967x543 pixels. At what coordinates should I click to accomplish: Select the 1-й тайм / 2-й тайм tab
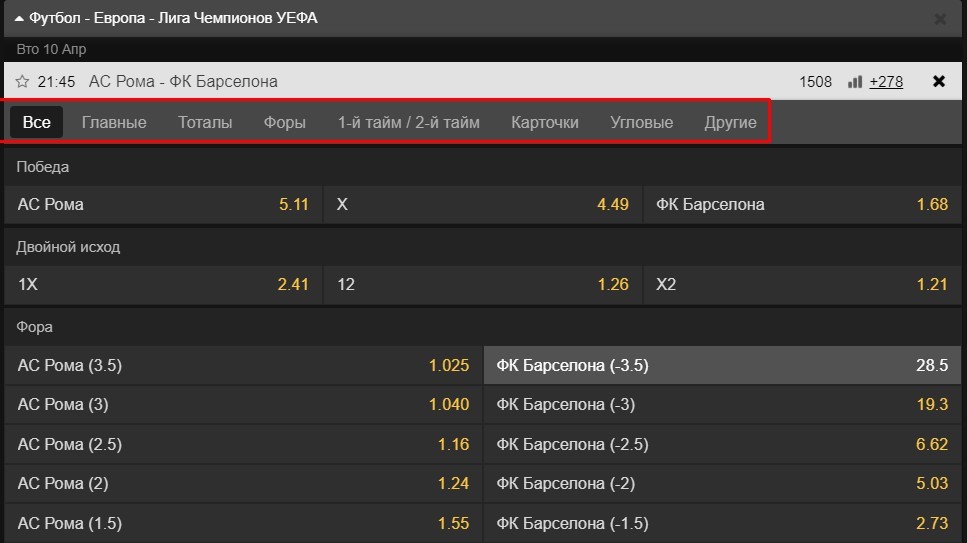pos(408,122)
